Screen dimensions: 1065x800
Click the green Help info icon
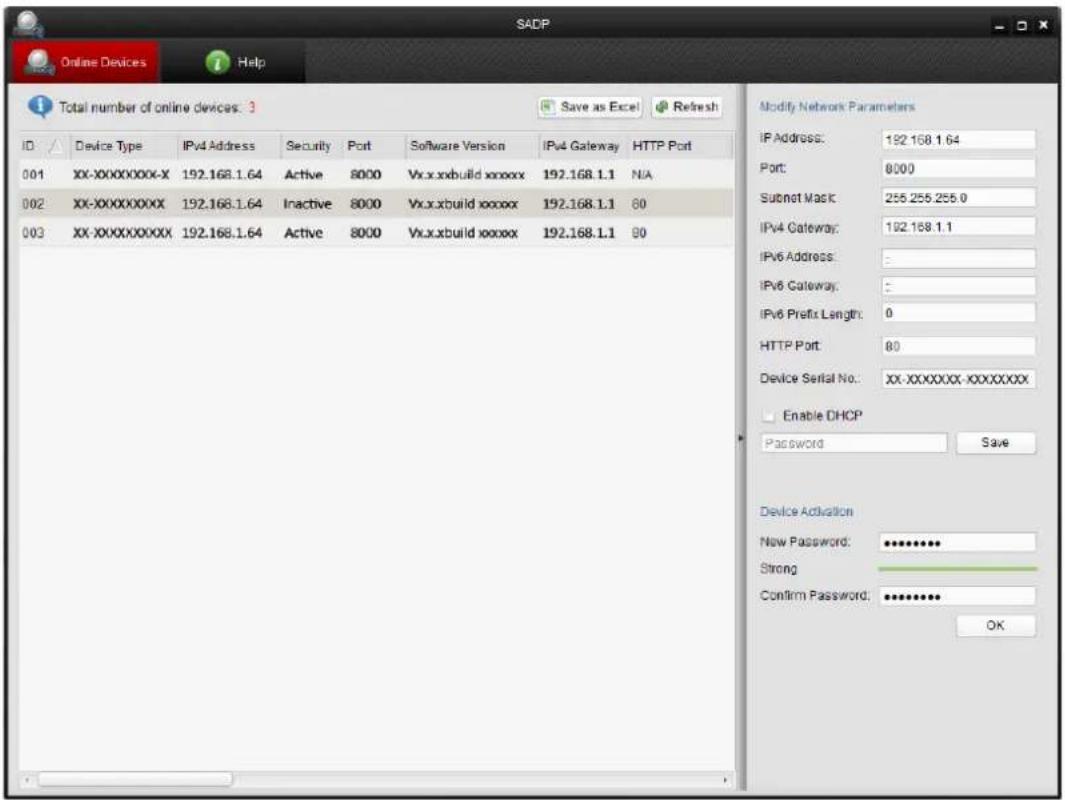click(x=217, y=62)
